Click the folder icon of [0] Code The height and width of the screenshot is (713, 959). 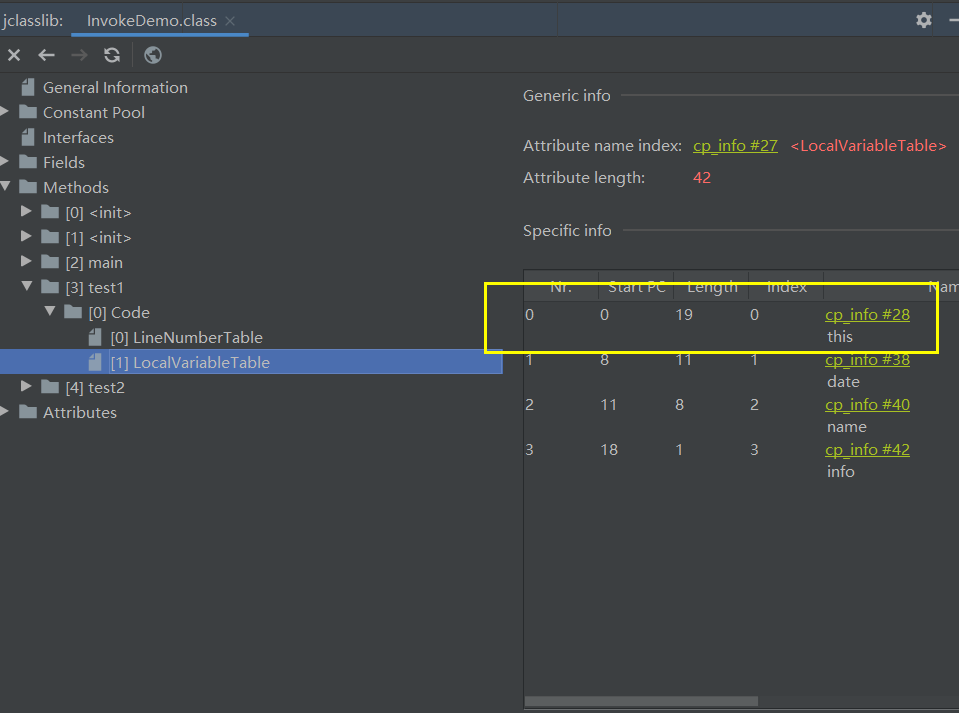point(73,312)
